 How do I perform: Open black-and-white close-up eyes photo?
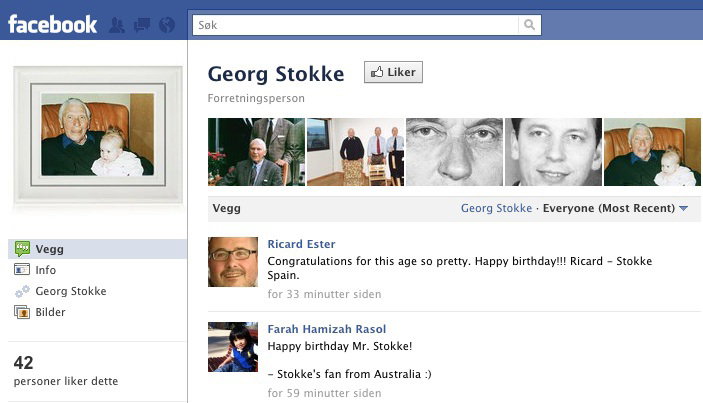pos(454,152)
